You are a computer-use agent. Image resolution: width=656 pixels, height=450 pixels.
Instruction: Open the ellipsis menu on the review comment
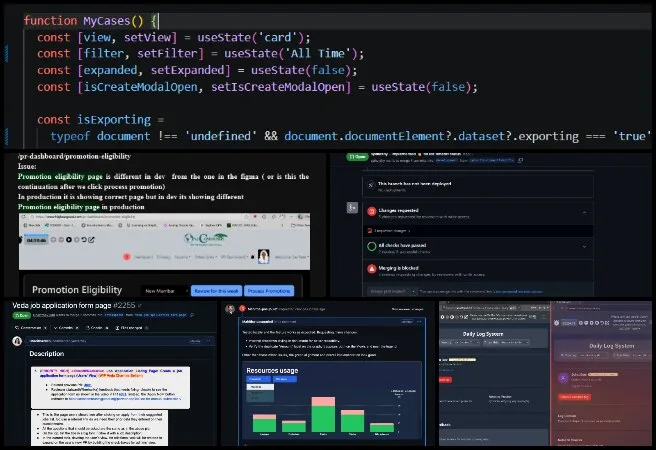click(419, 322)
